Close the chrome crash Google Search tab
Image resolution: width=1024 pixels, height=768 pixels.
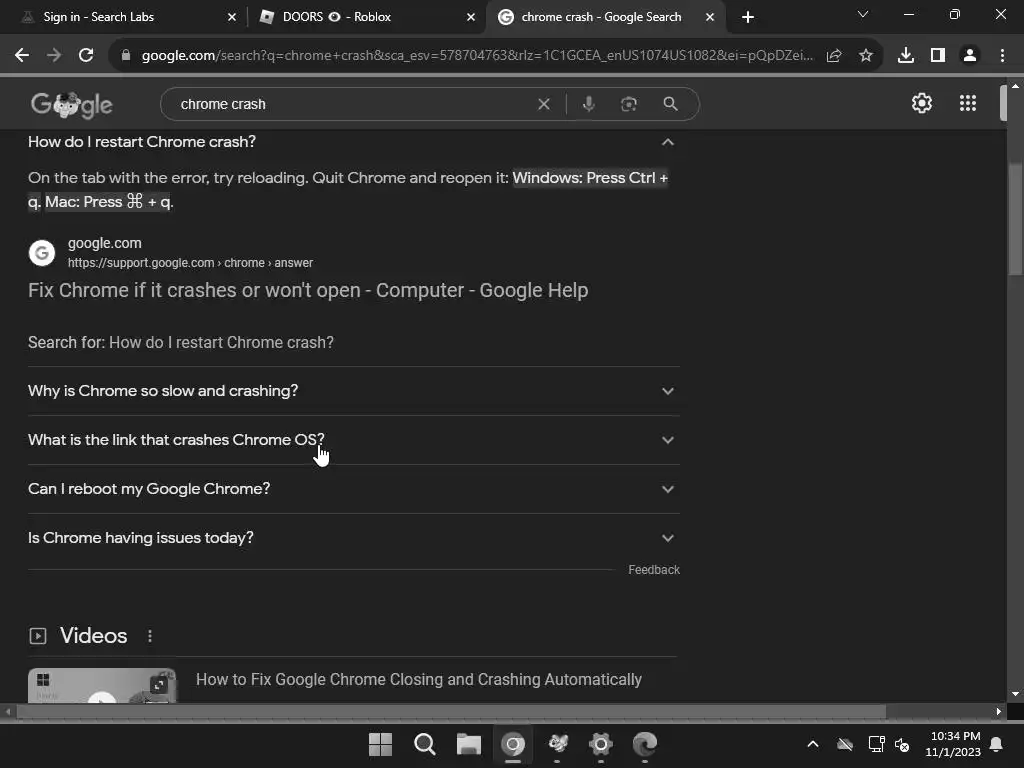(x=710, y=17)
